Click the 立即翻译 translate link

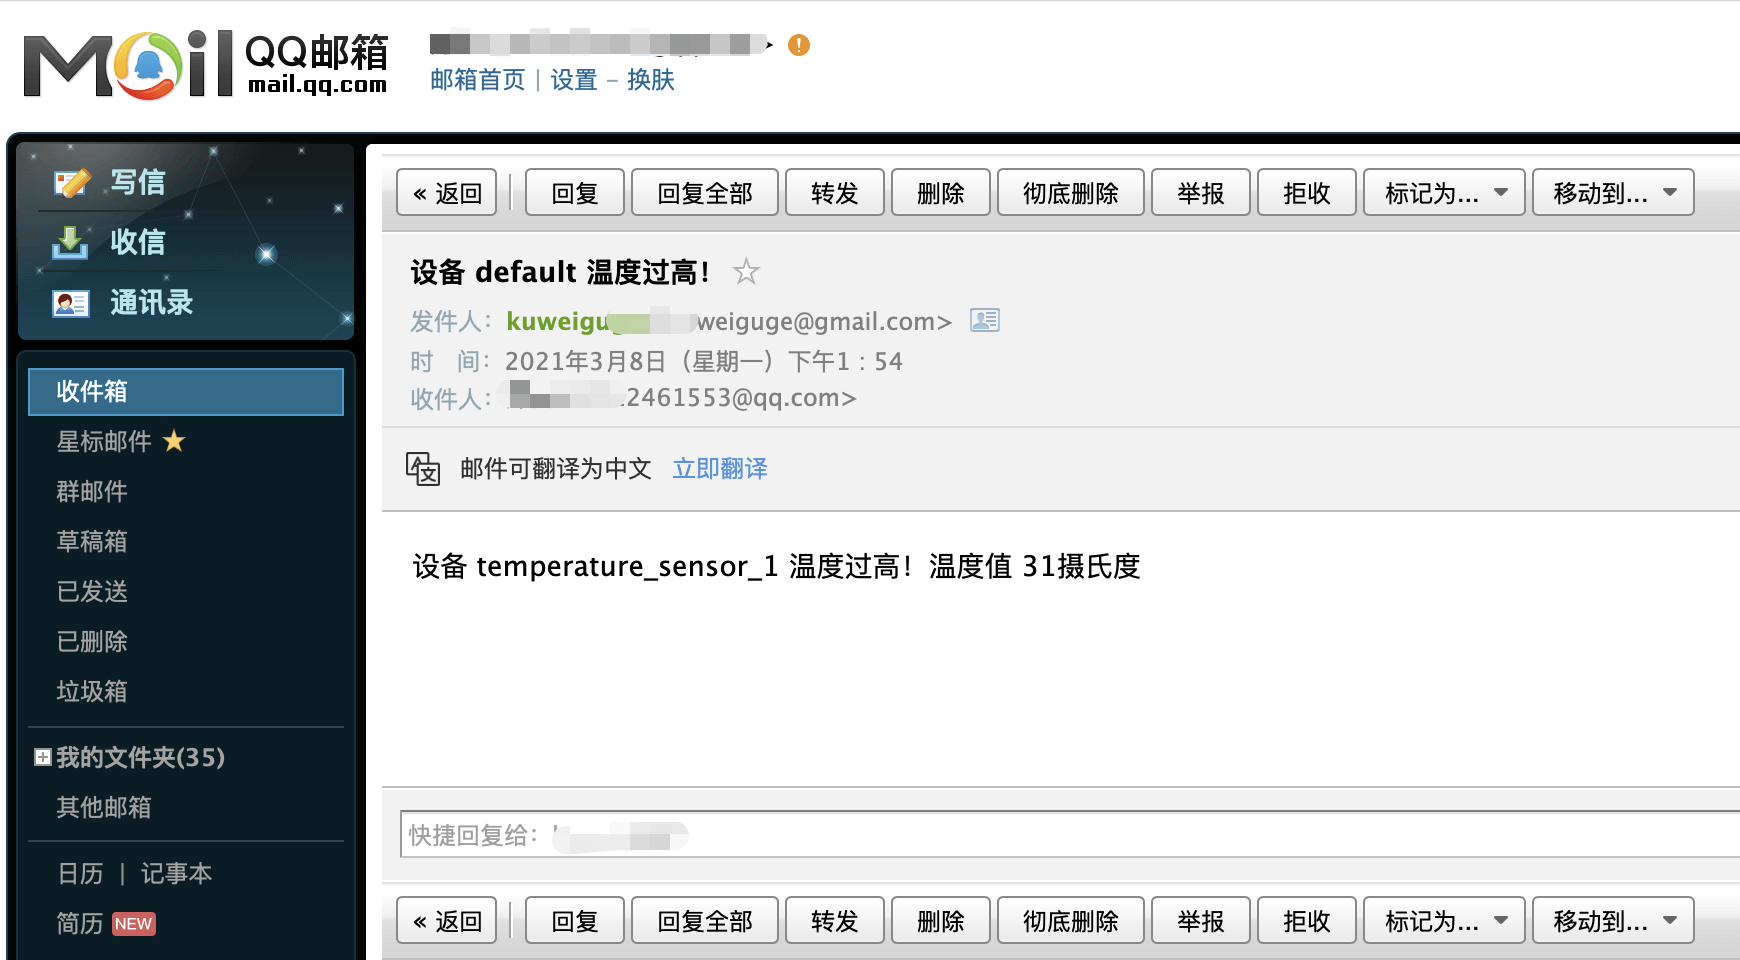pos(720,468)
